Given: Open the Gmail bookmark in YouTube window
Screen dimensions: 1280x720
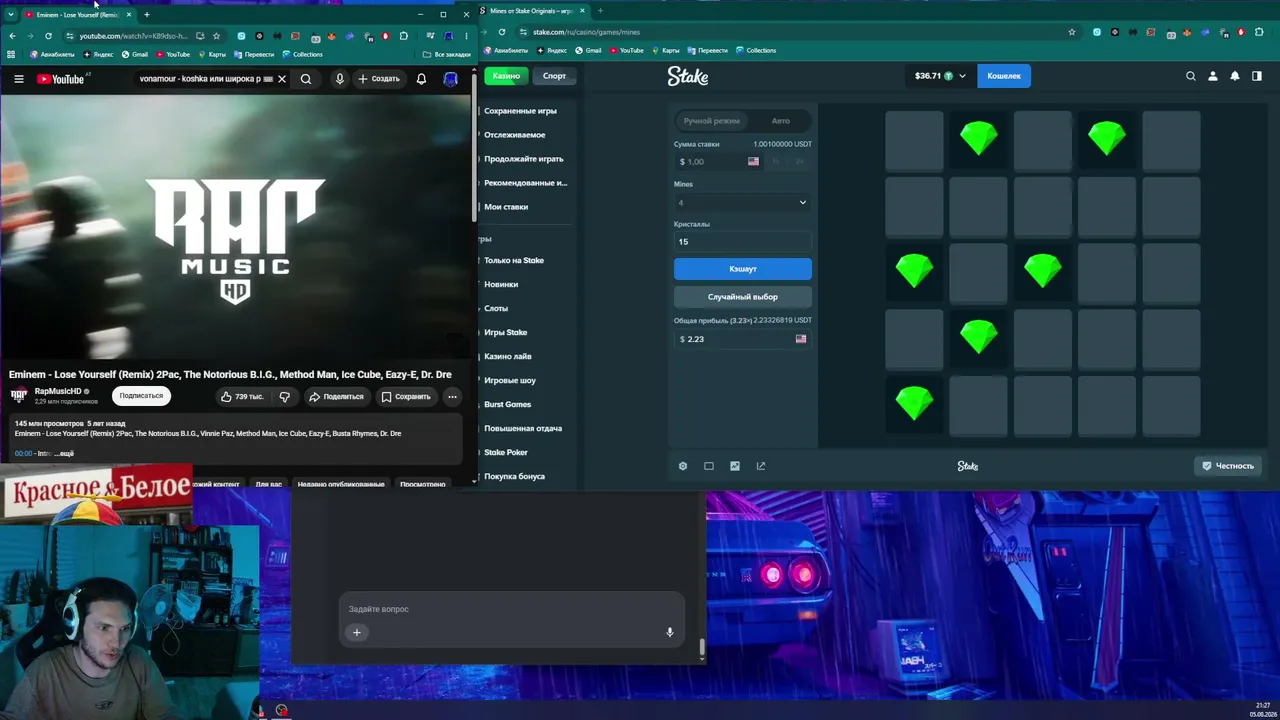Looking at the screenshot, I should point(134,54).
